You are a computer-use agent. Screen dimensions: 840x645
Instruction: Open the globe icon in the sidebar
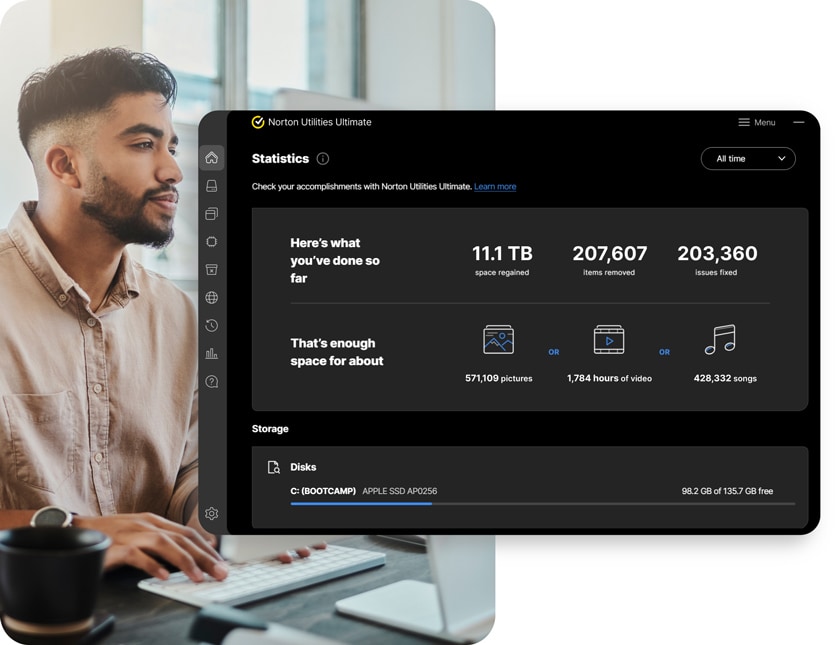(211, 298)
